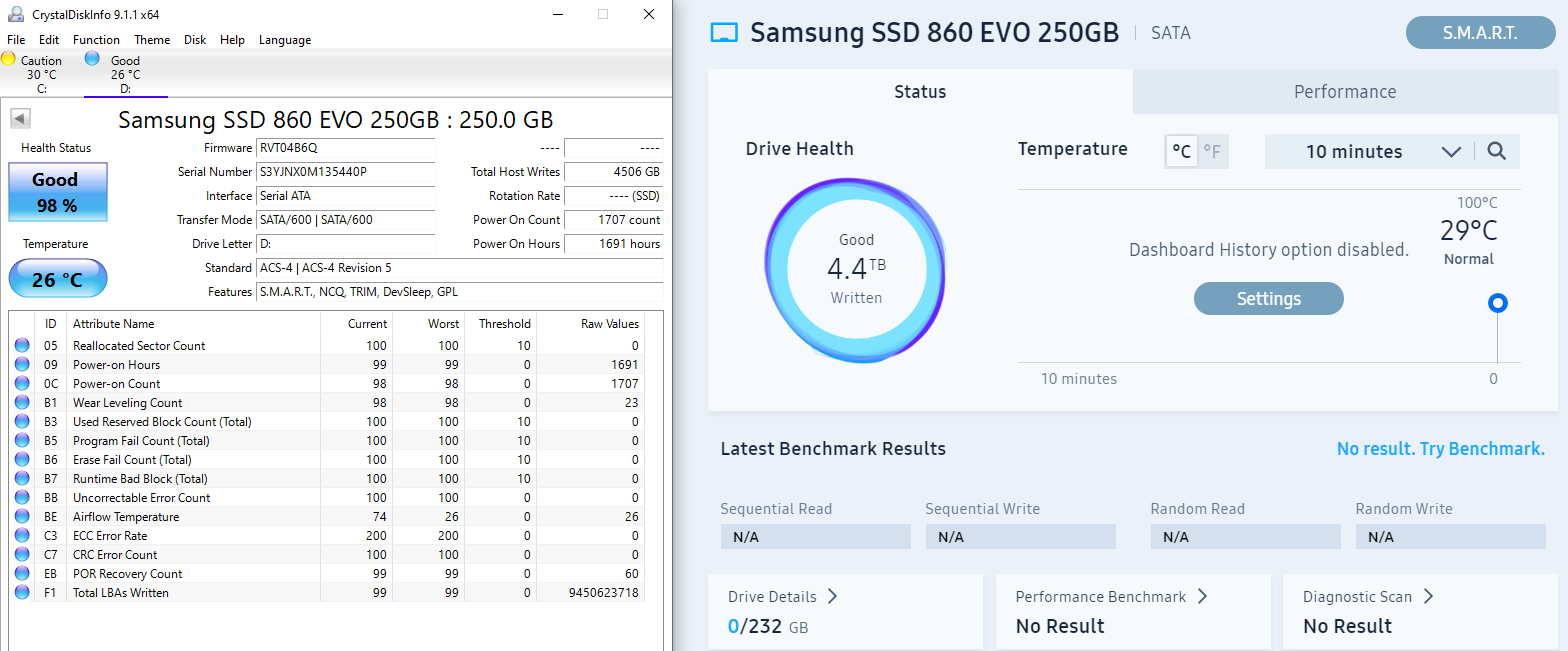Open the Function menu
1568x651 pixels.
pos(96,40)
